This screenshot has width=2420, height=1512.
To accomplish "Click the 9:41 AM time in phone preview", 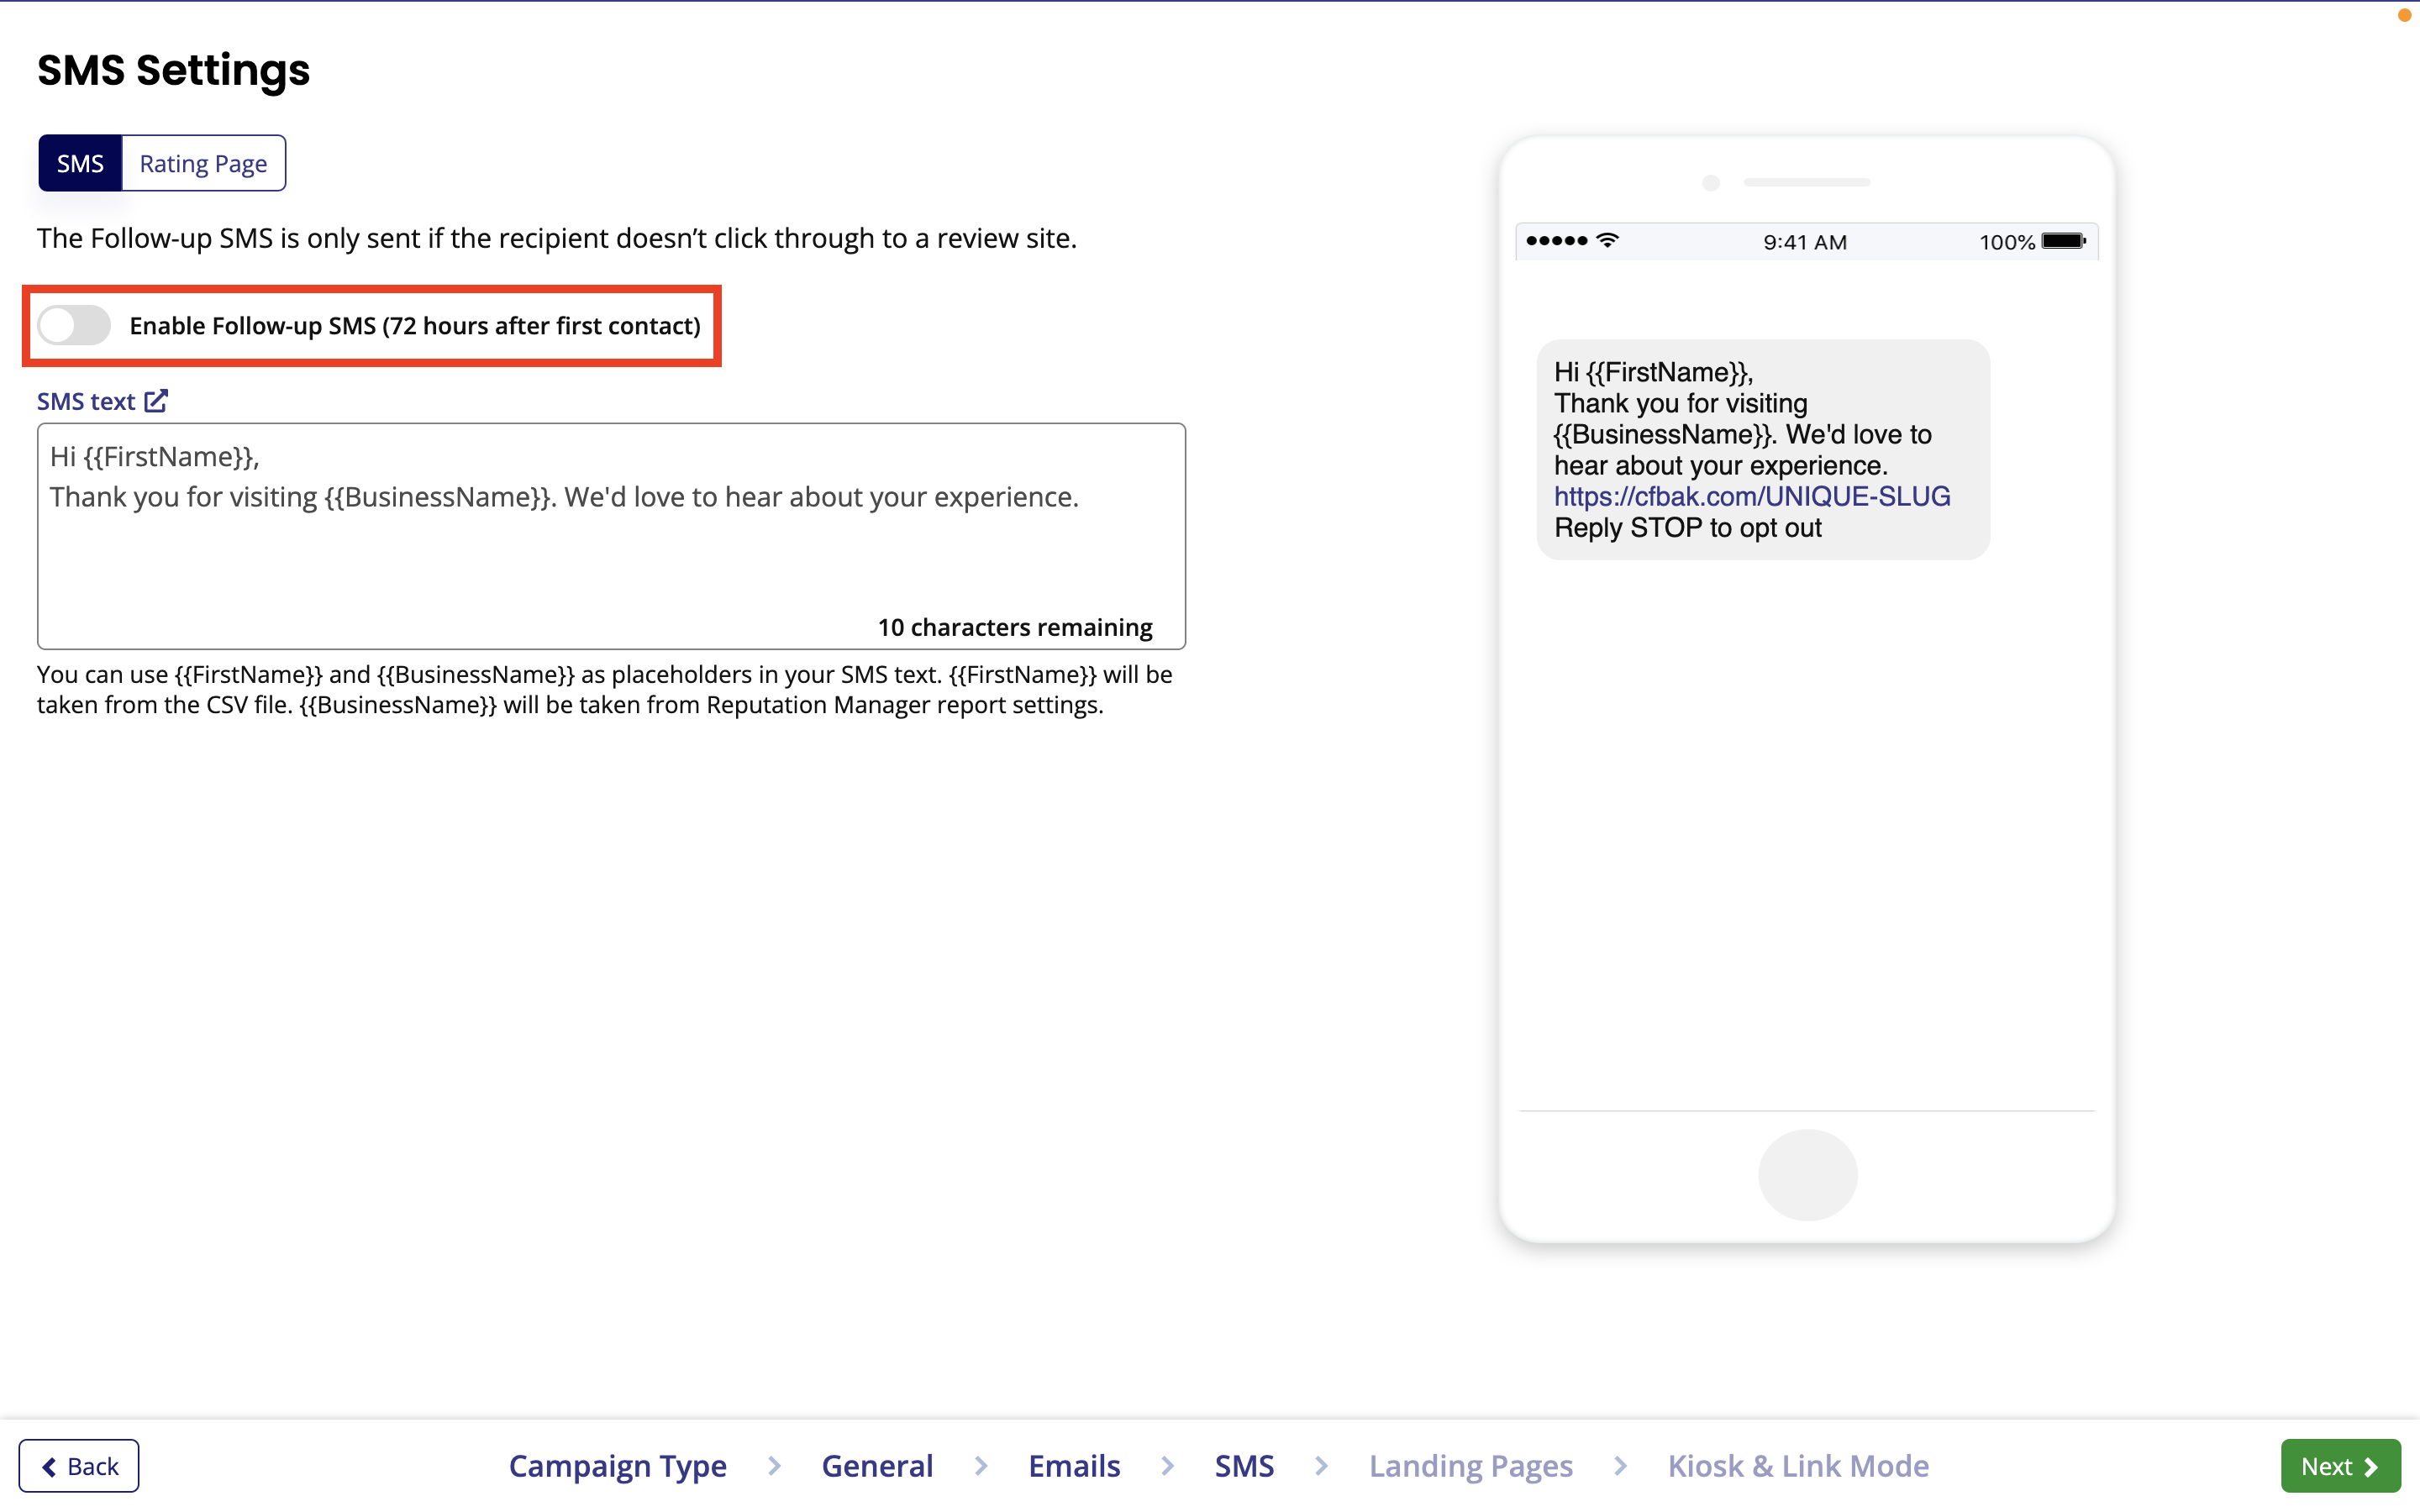I will pyautogui.click(x=1805, y=242).
